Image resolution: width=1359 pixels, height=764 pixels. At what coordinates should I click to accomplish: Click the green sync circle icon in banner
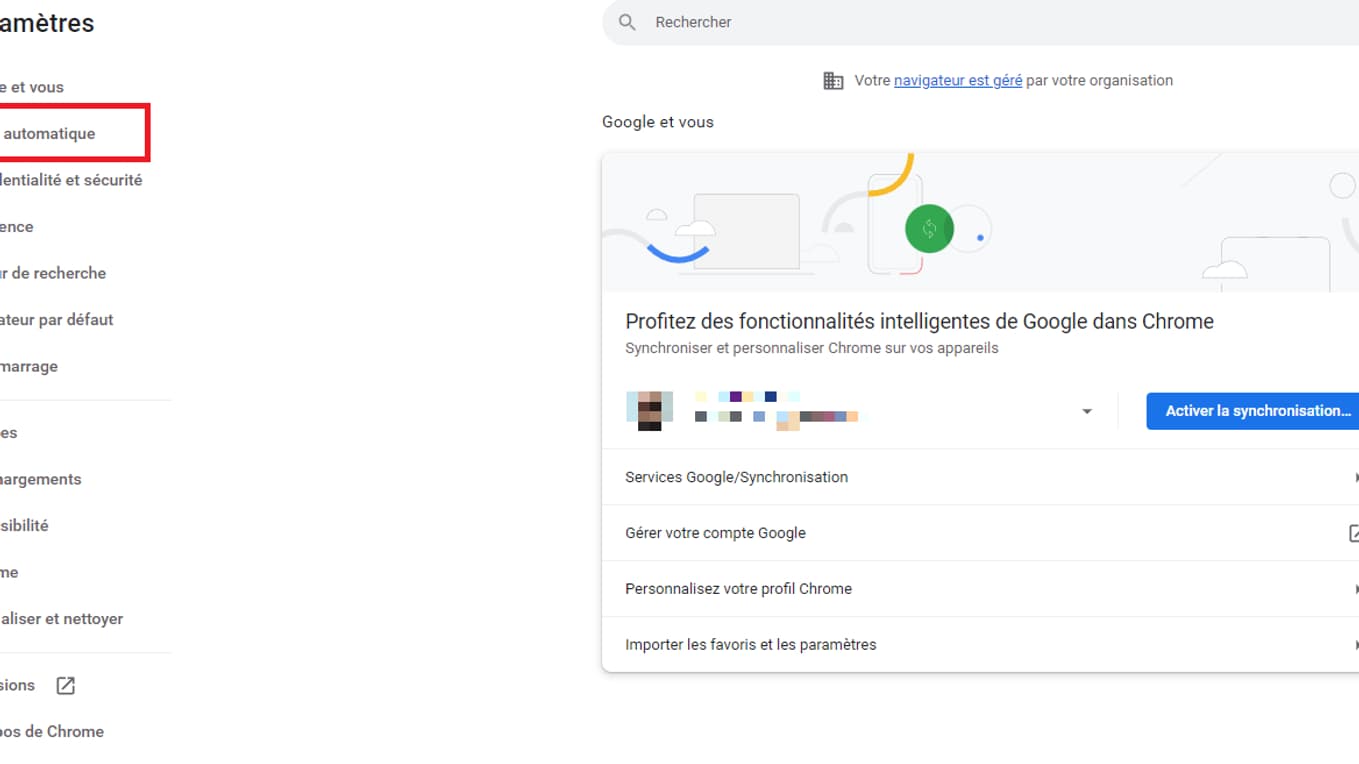tap(929, 229)
